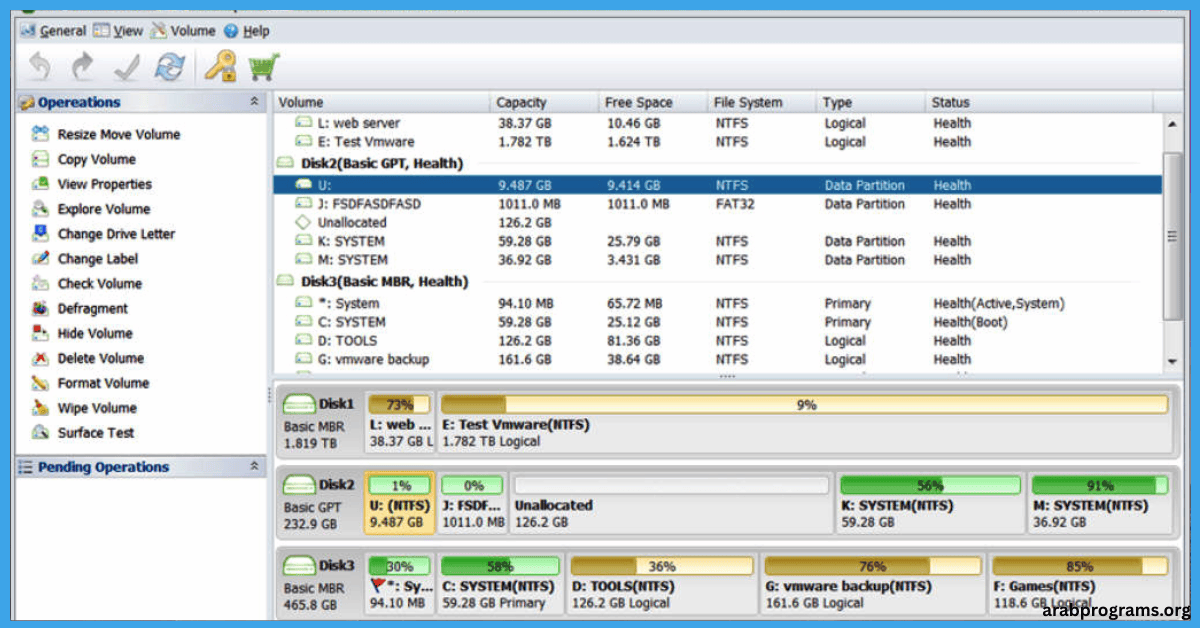Click the volume list scrollbar thumb
The height and width of the screenshot is (628, 1200).
(x=1173, y=237)
